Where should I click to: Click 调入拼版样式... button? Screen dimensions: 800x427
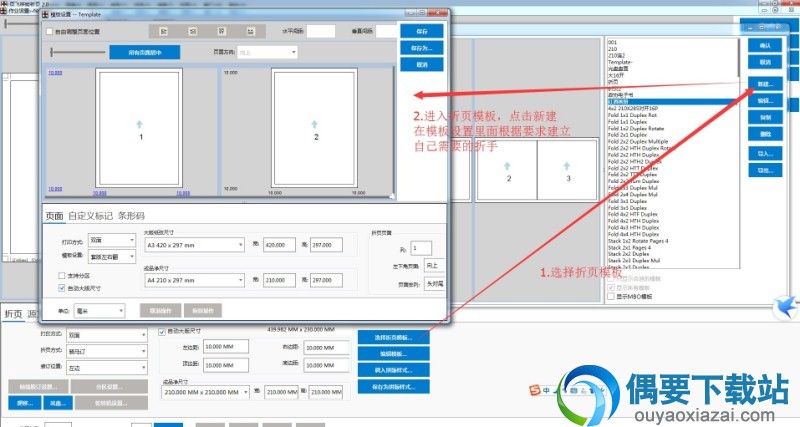pyautogui.click(x=393, y=370)
